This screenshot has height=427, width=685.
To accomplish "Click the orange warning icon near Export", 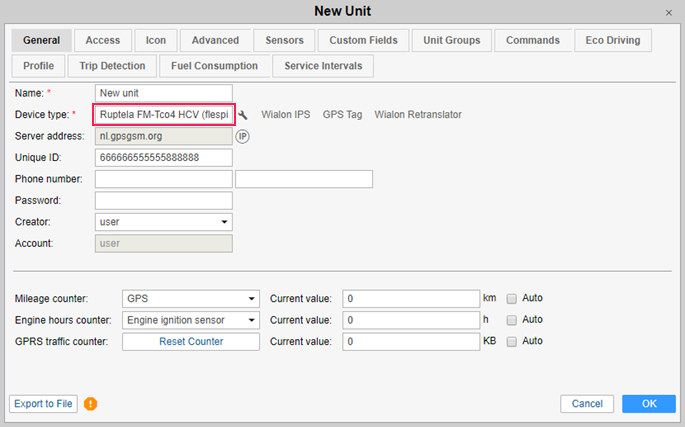I will 91,404.
